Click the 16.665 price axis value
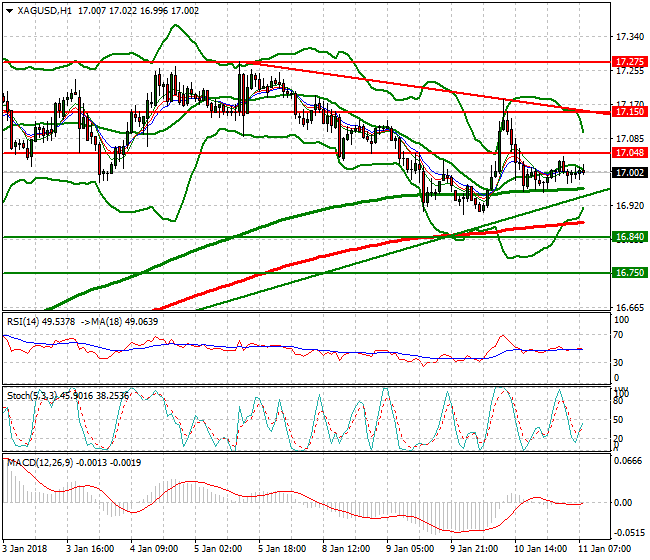Screen dimensions: 650x560 [630, 308]
